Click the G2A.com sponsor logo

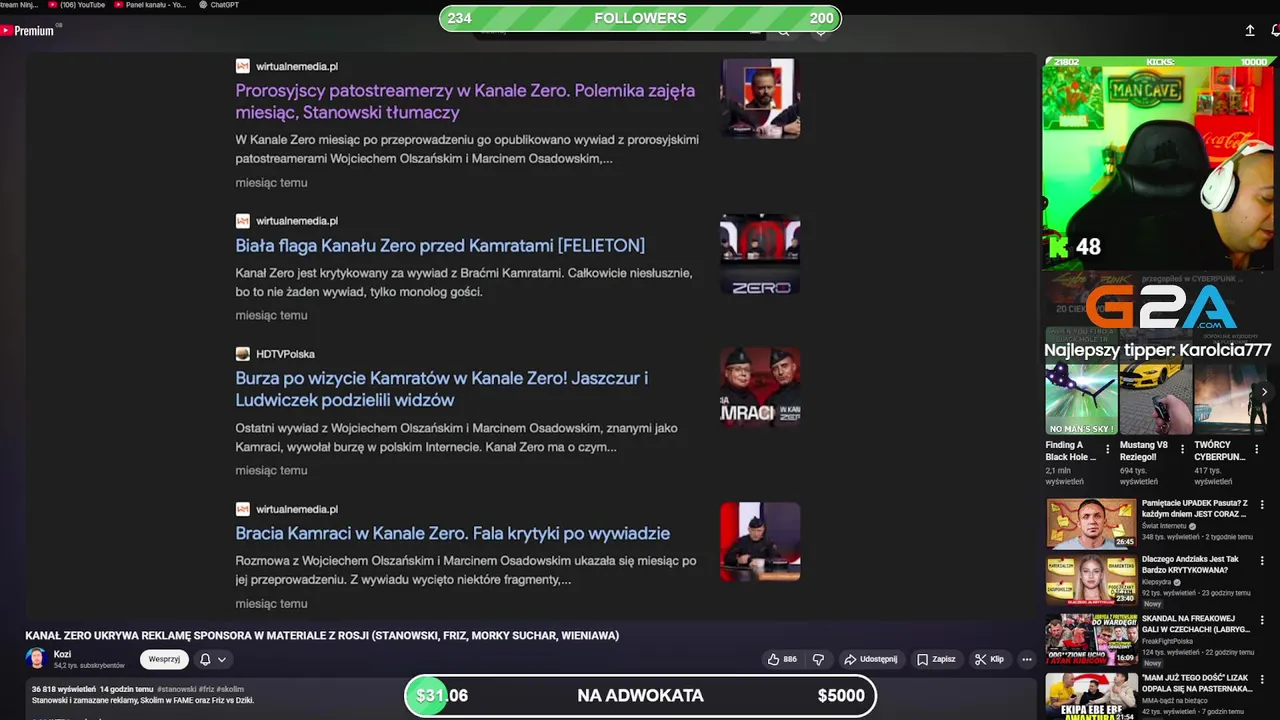tap(1160, 308)
